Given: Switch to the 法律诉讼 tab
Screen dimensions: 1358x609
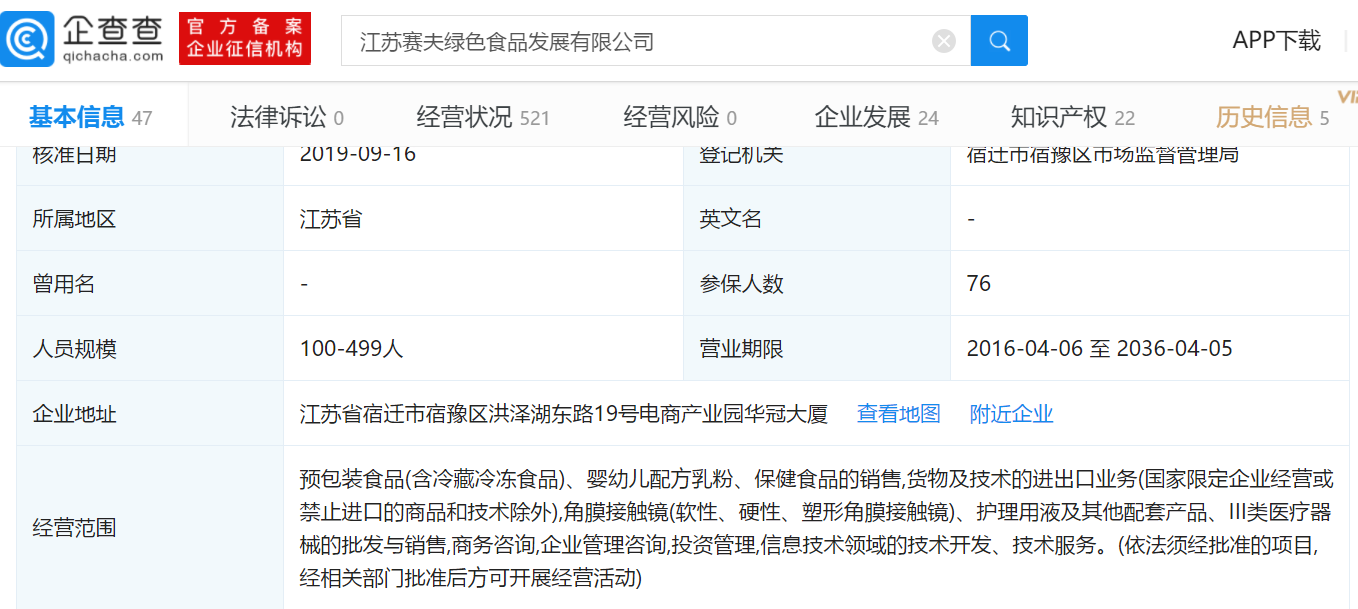Looking at the screenshot, I should click(287, 117).
